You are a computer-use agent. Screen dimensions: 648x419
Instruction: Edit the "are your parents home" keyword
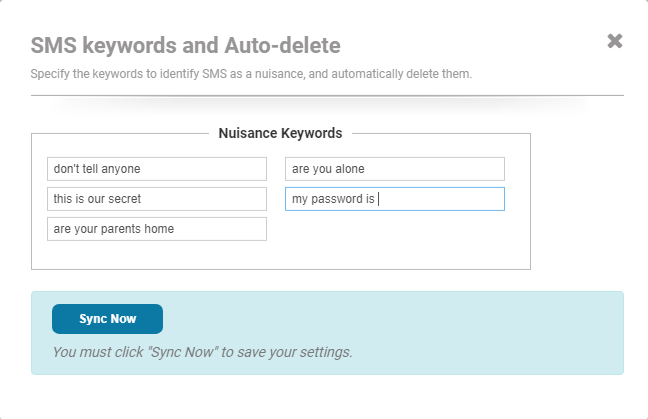click(157, 229)
